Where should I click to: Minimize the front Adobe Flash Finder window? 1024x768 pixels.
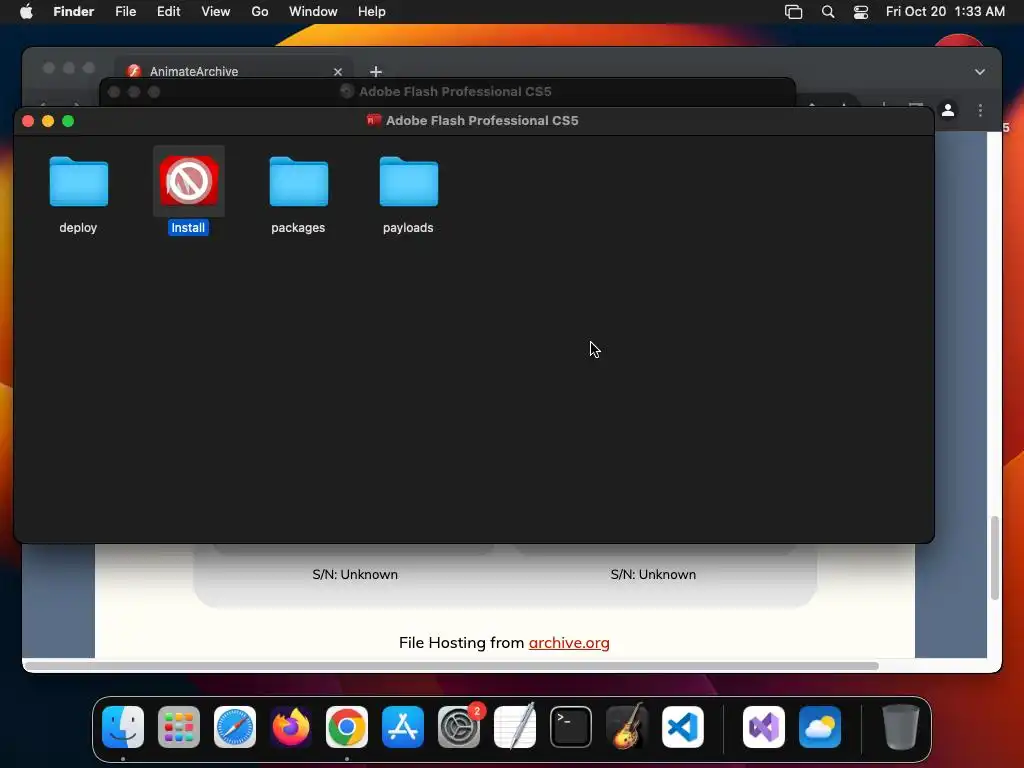point(48,121)
